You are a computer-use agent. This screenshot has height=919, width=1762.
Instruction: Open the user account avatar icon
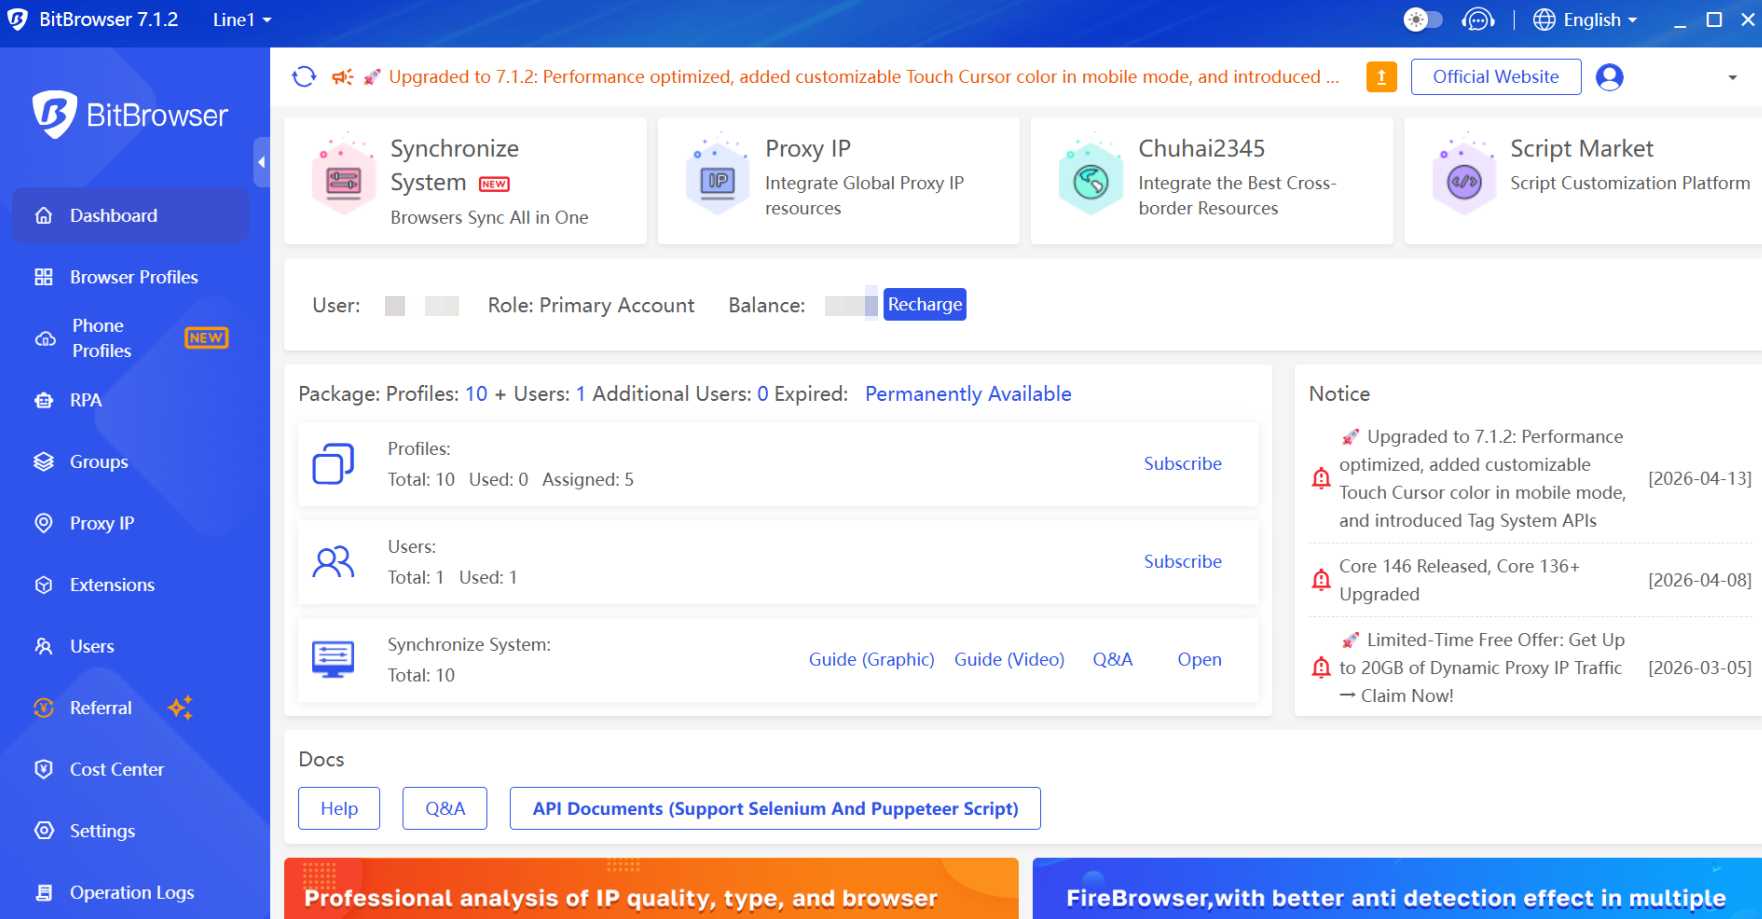1609,77
